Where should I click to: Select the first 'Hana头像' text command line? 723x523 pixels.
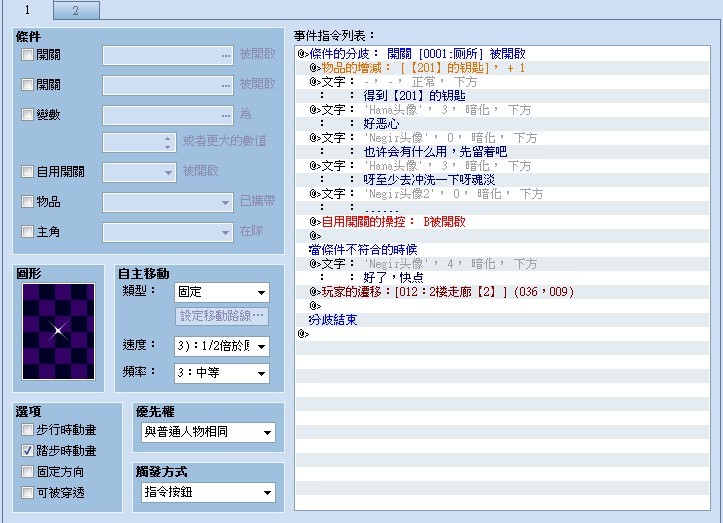pyautogui.click(x=503, y=110)
